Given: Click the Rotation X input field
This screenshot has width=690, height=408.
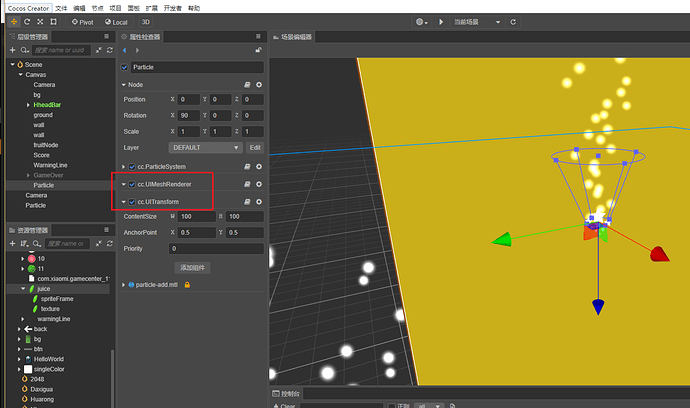Looking at the screenshot, I should pos(189,115).
